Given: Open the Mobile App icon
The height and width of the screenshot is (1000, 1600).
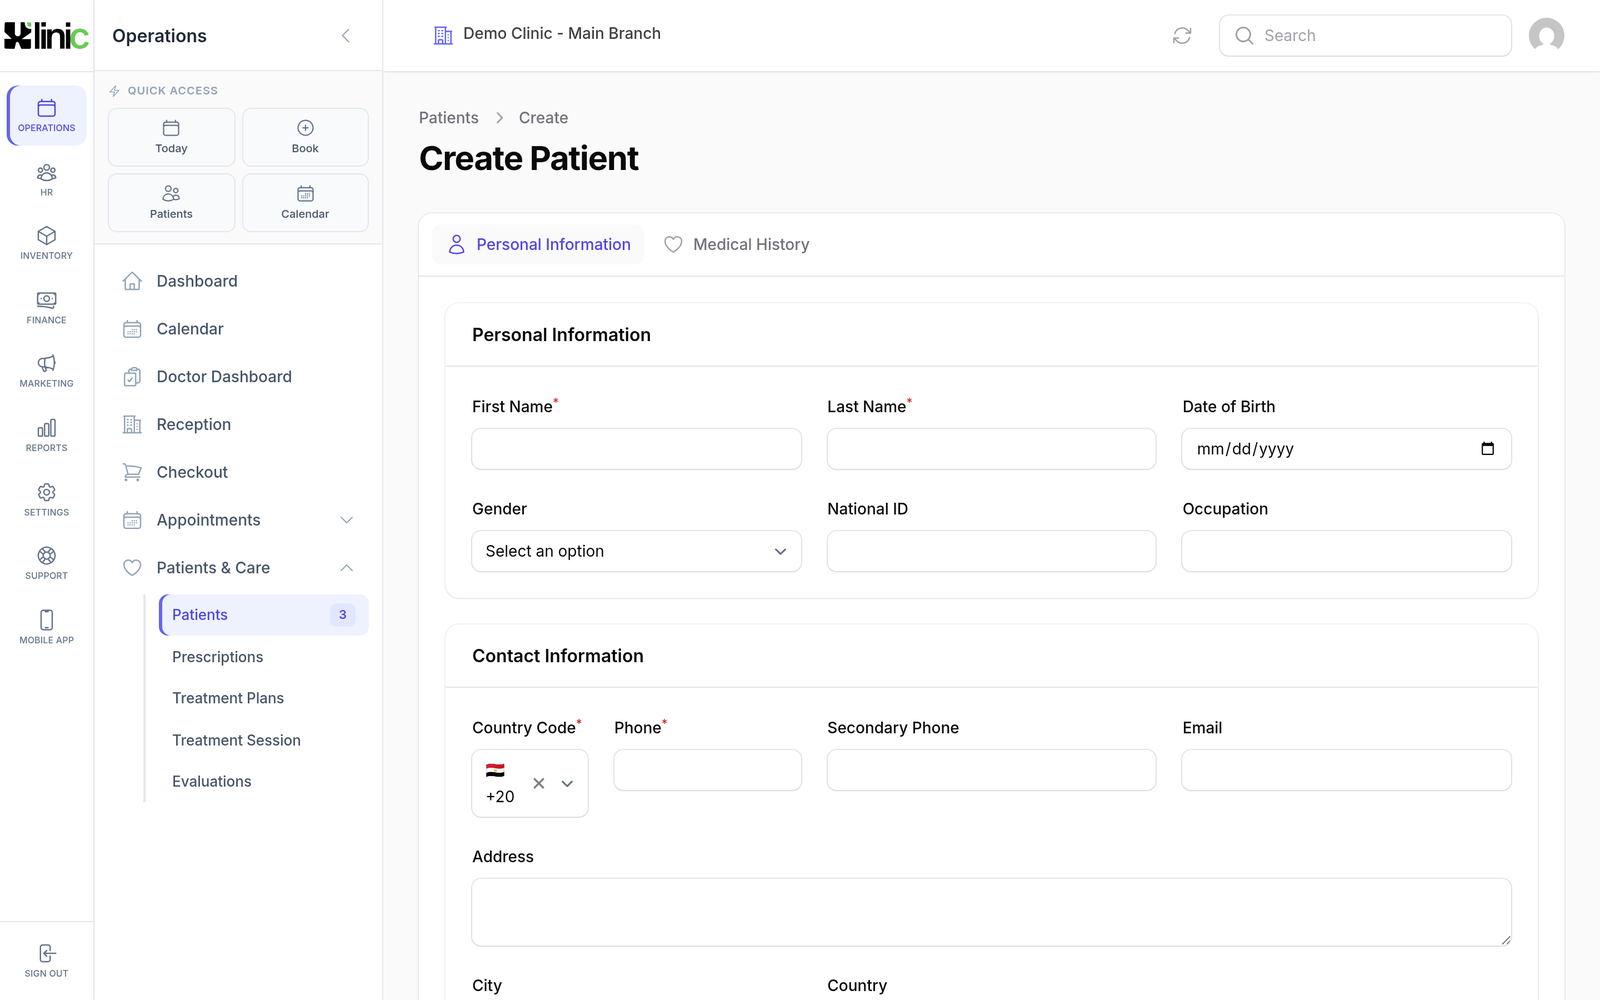Looking at the screenshot, I should 46,628.
